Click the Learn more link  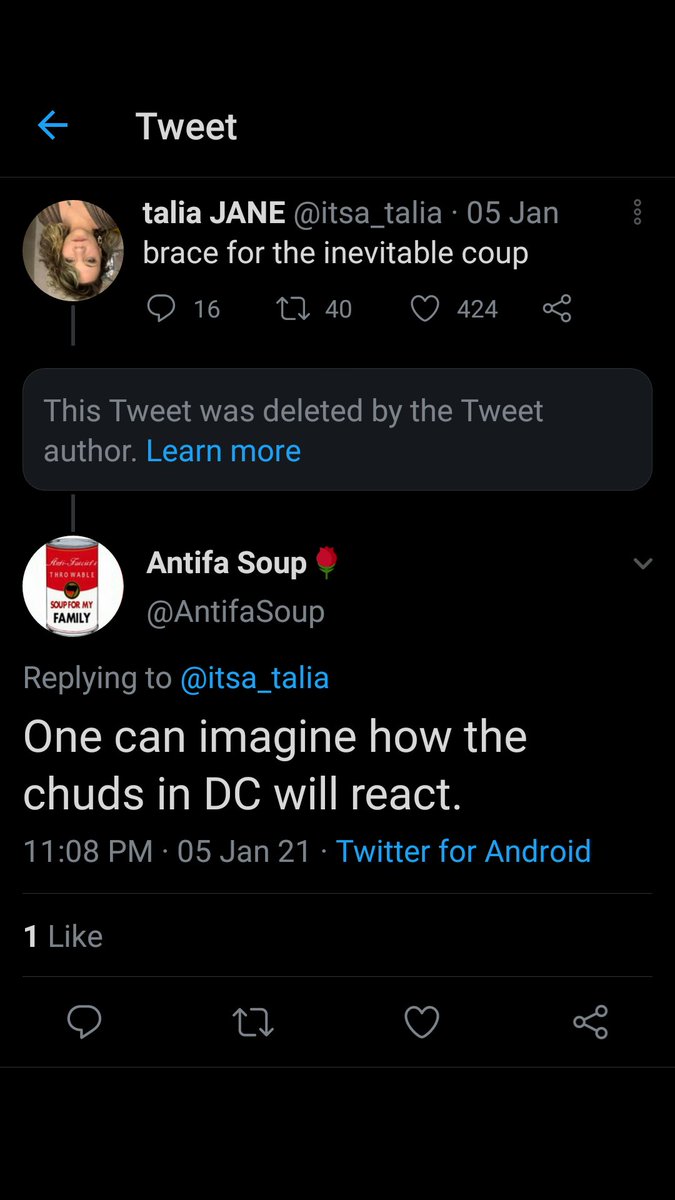click(x=223, y=451)
